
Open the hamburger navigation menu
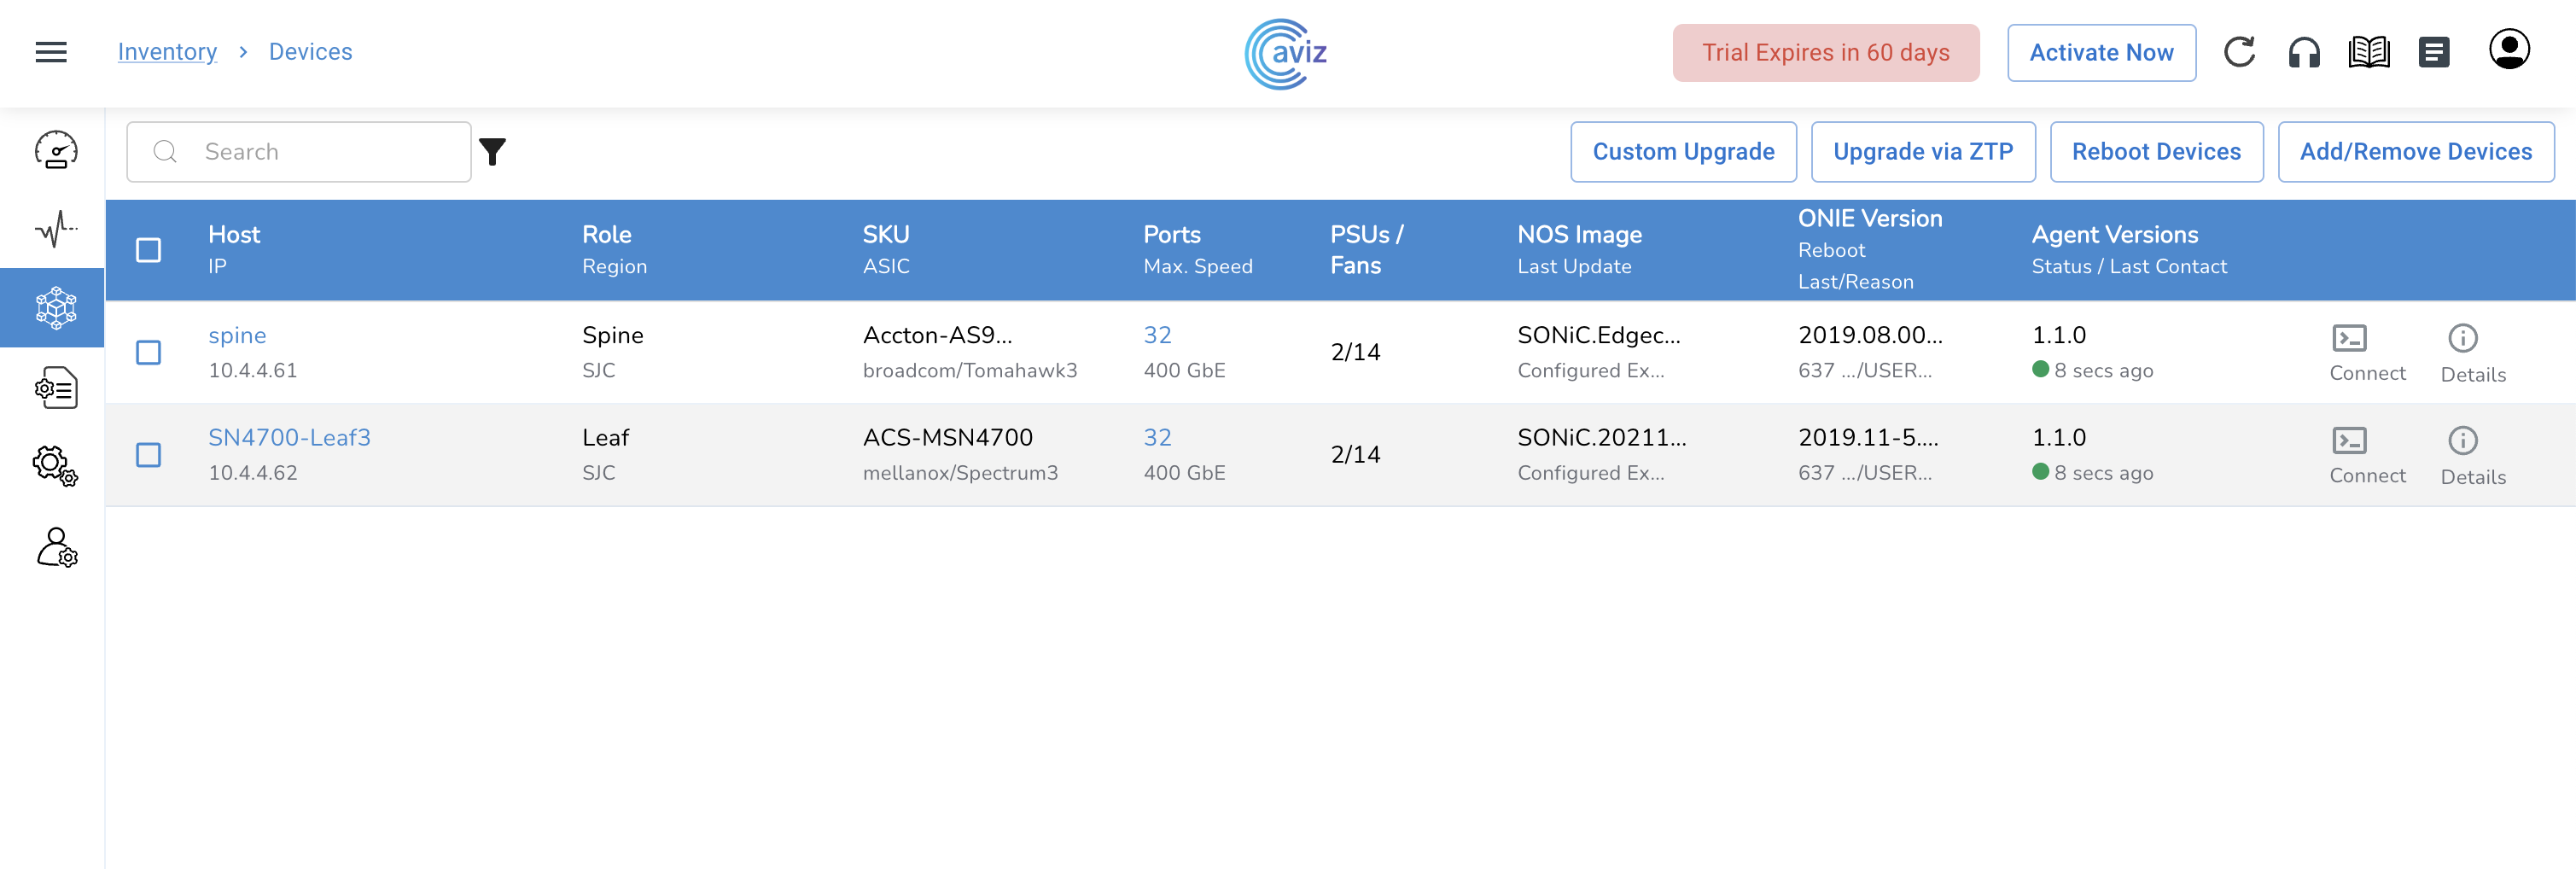51,52
